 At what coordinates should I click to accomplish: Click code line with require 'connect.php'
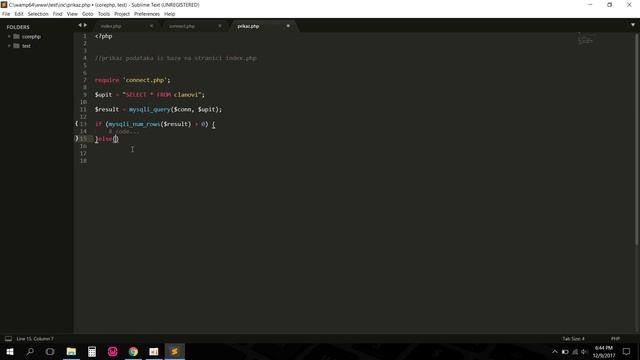pos(133,80)
